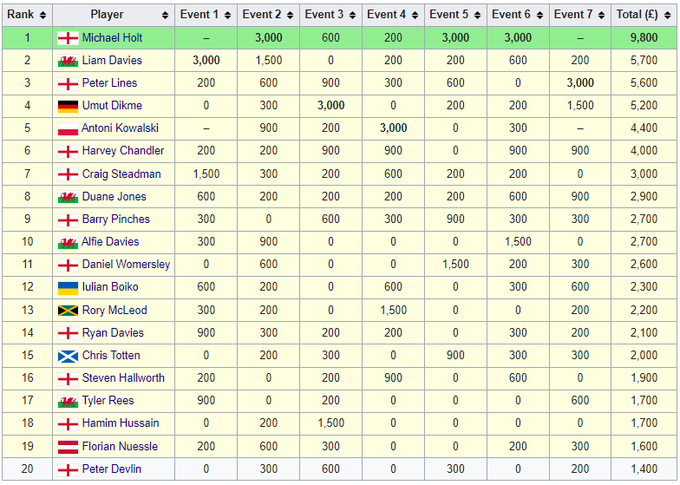Go to Hamim Hussain's page
Image resolution: width=680 pixels, height=485 pixels.
tap(119, 424)
